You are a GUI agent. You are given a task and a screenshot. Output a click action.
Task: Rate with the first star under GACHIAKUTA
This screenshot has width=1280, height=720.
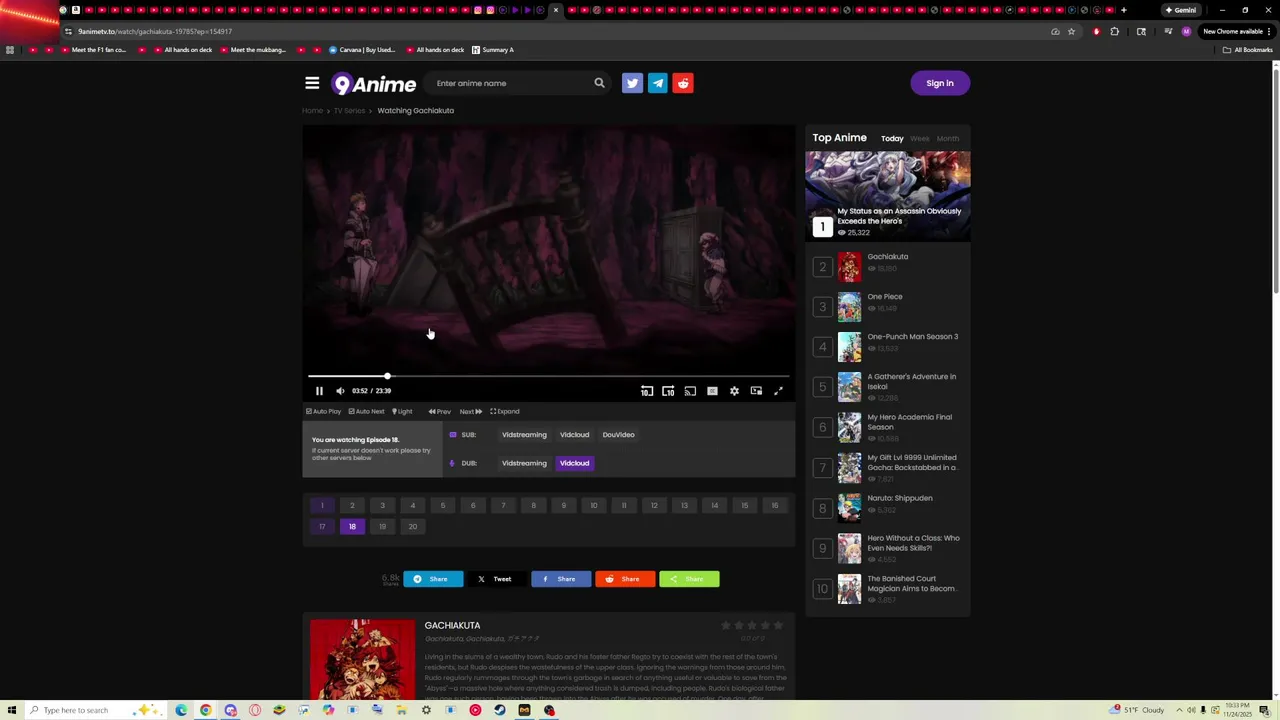point(725,626)
